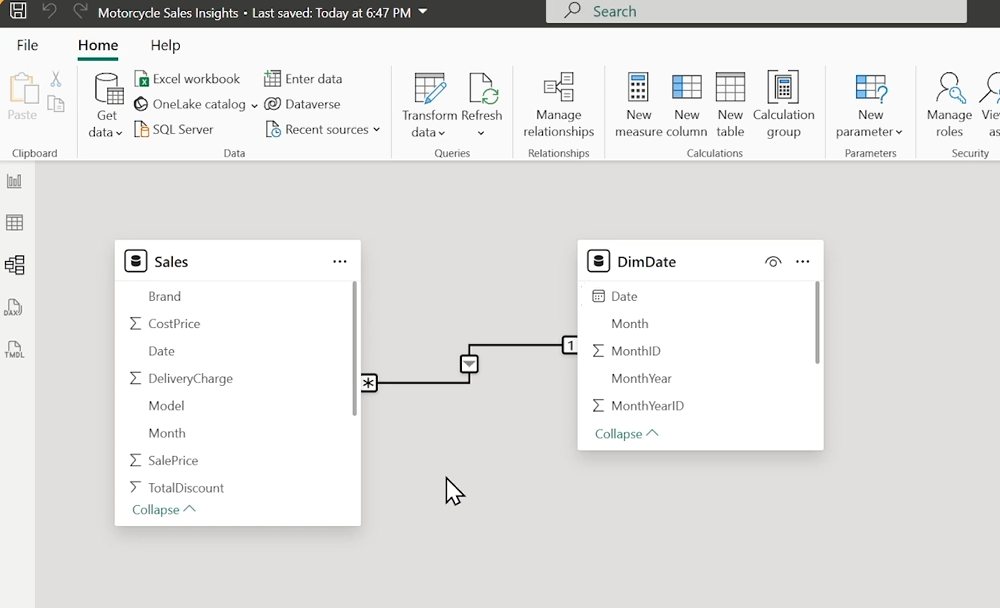
Task: Switch to Table view in left sidebar
Action: [x=15, y=223]
